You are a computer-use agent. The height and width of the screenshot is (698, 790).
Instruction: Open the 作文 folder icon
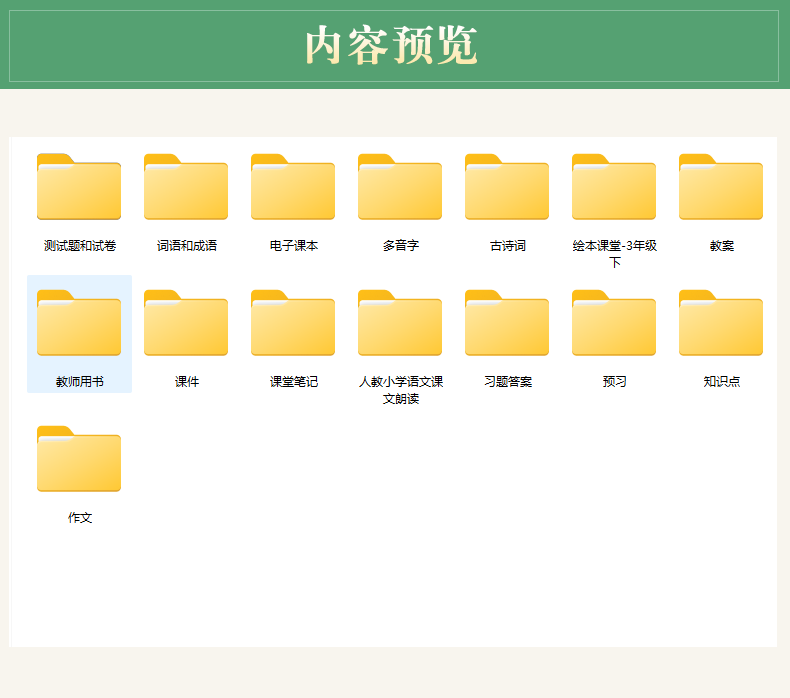click(x=79, y=459)
